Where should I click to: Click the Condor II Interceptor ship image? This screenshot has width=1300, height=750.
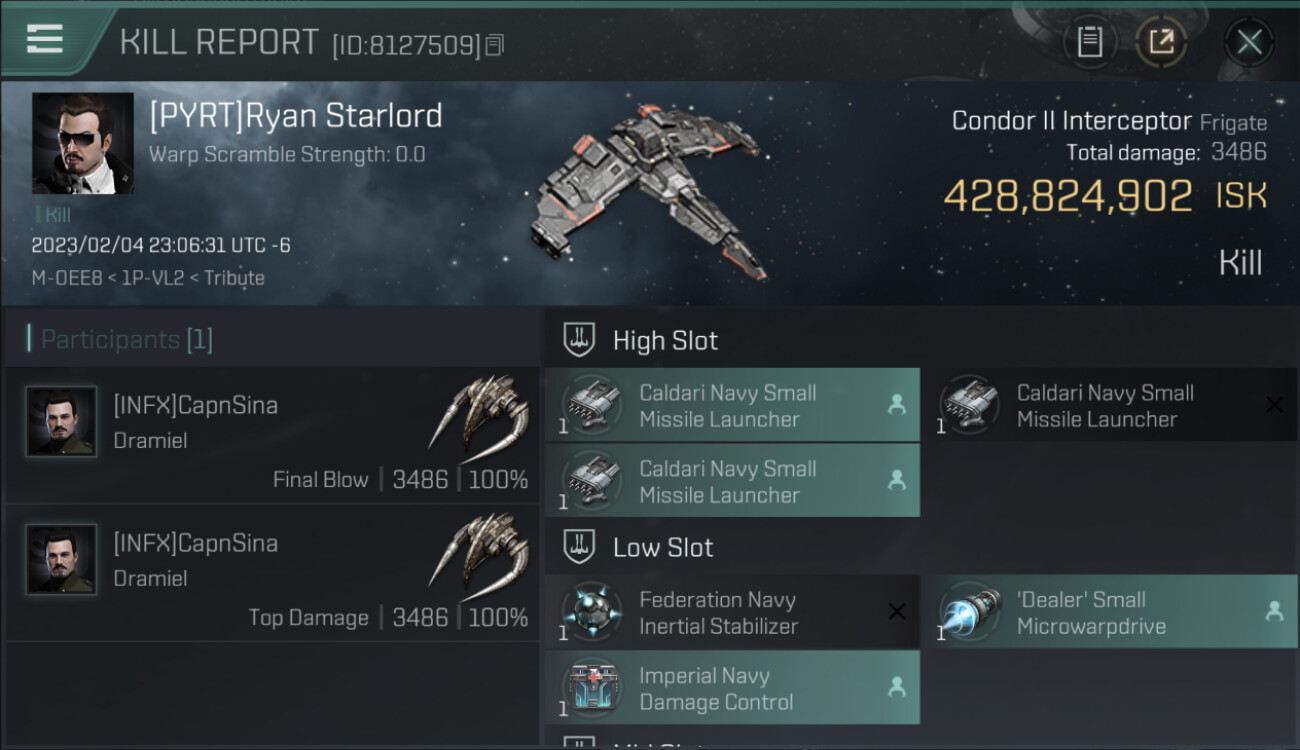click(650, 190)
